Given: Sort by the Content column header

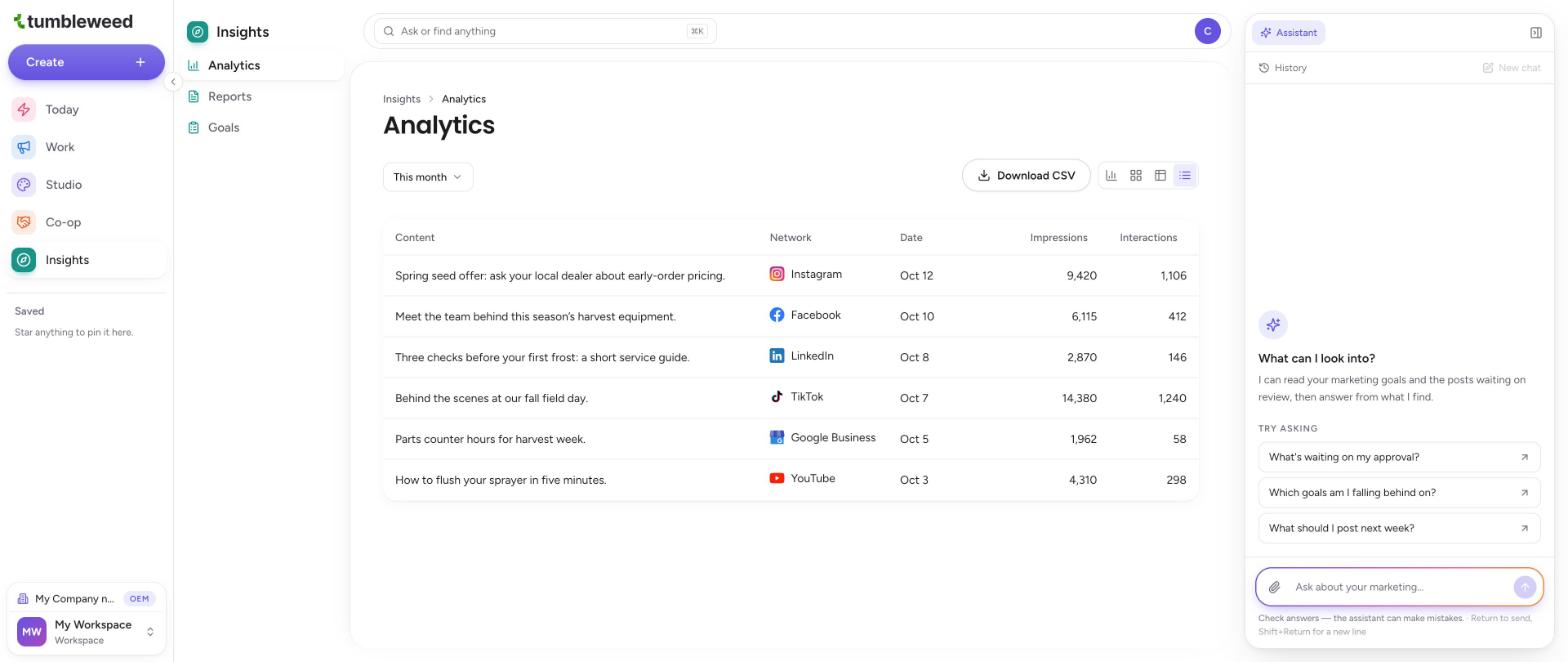Looking at the screenshot, I should click(415, 238).
